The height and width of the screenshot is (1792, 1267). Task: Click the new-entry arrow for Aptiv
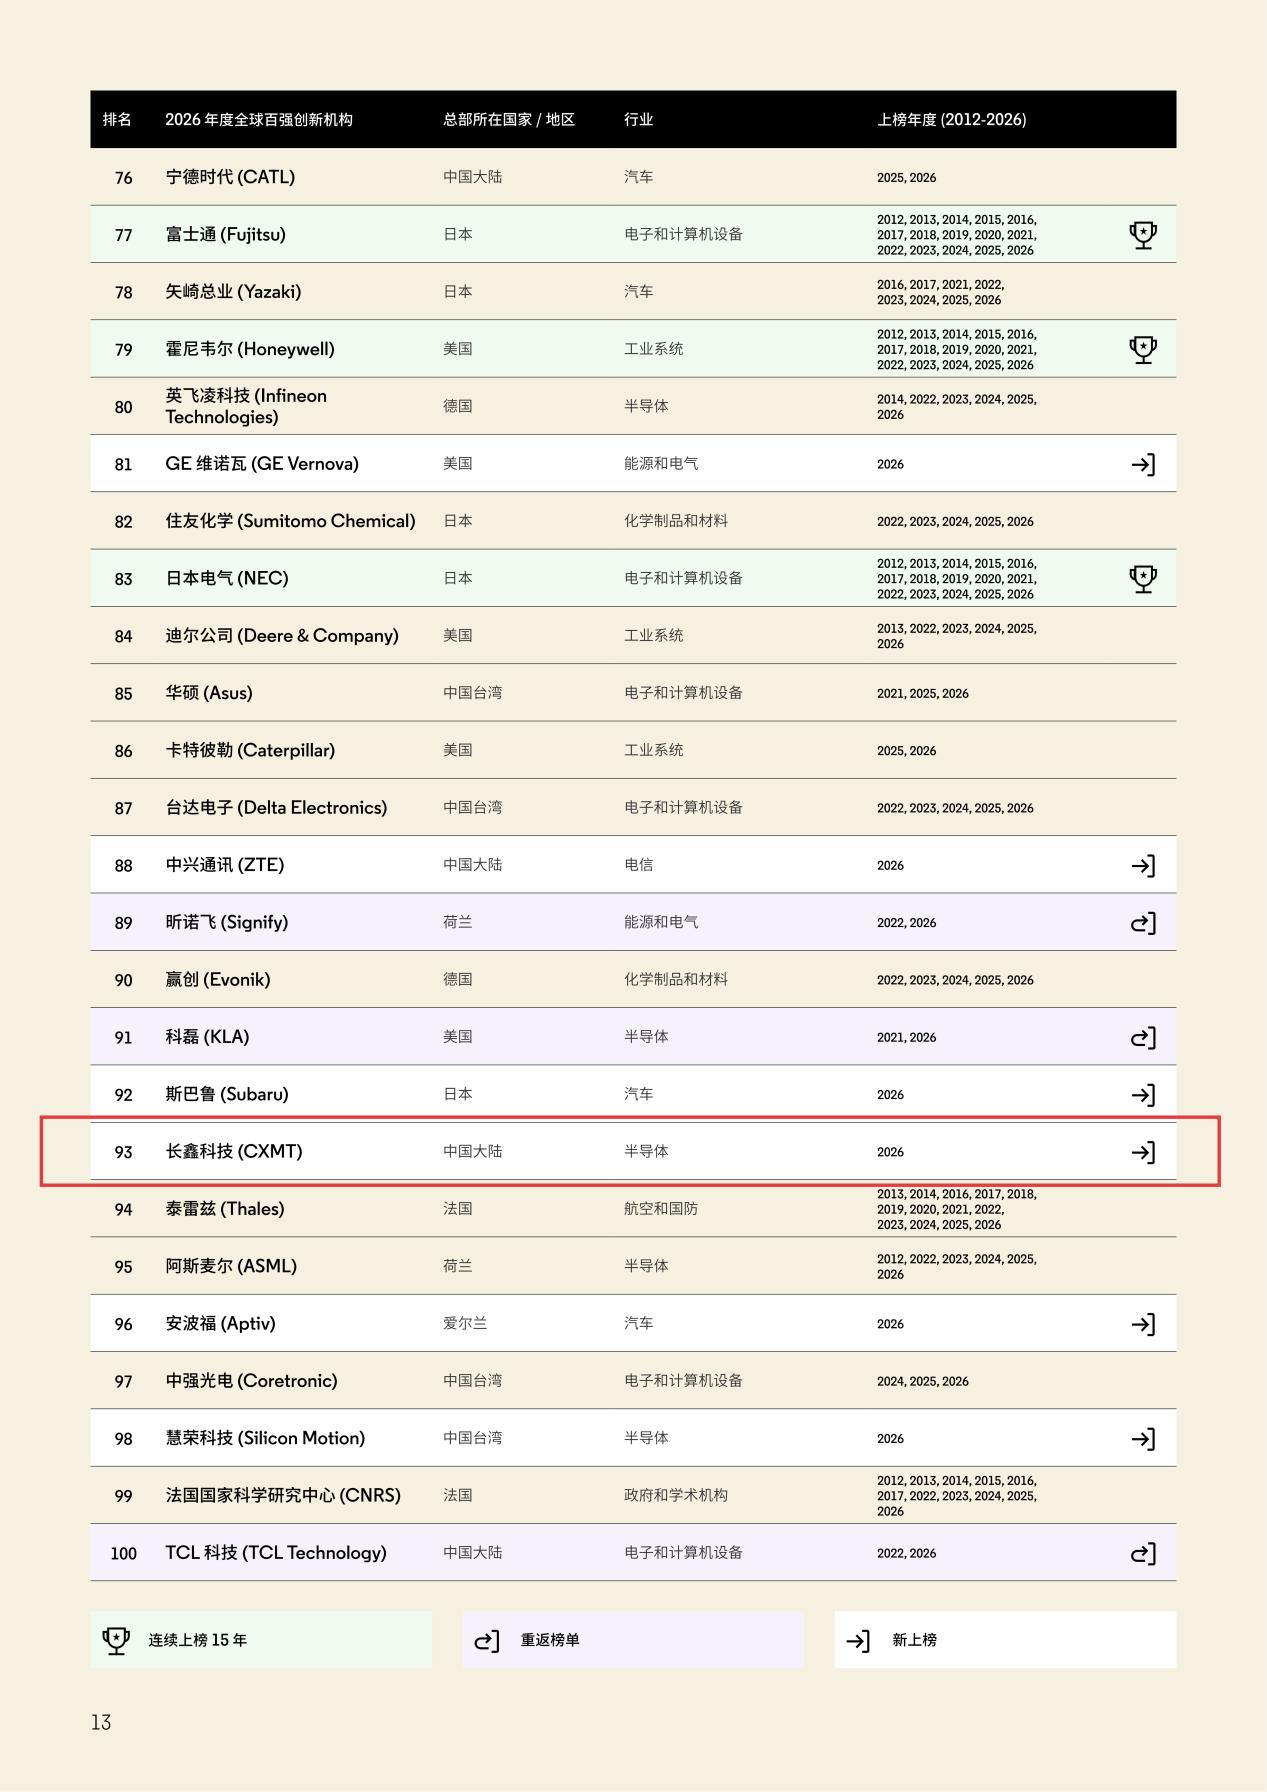(1143, 1324)
